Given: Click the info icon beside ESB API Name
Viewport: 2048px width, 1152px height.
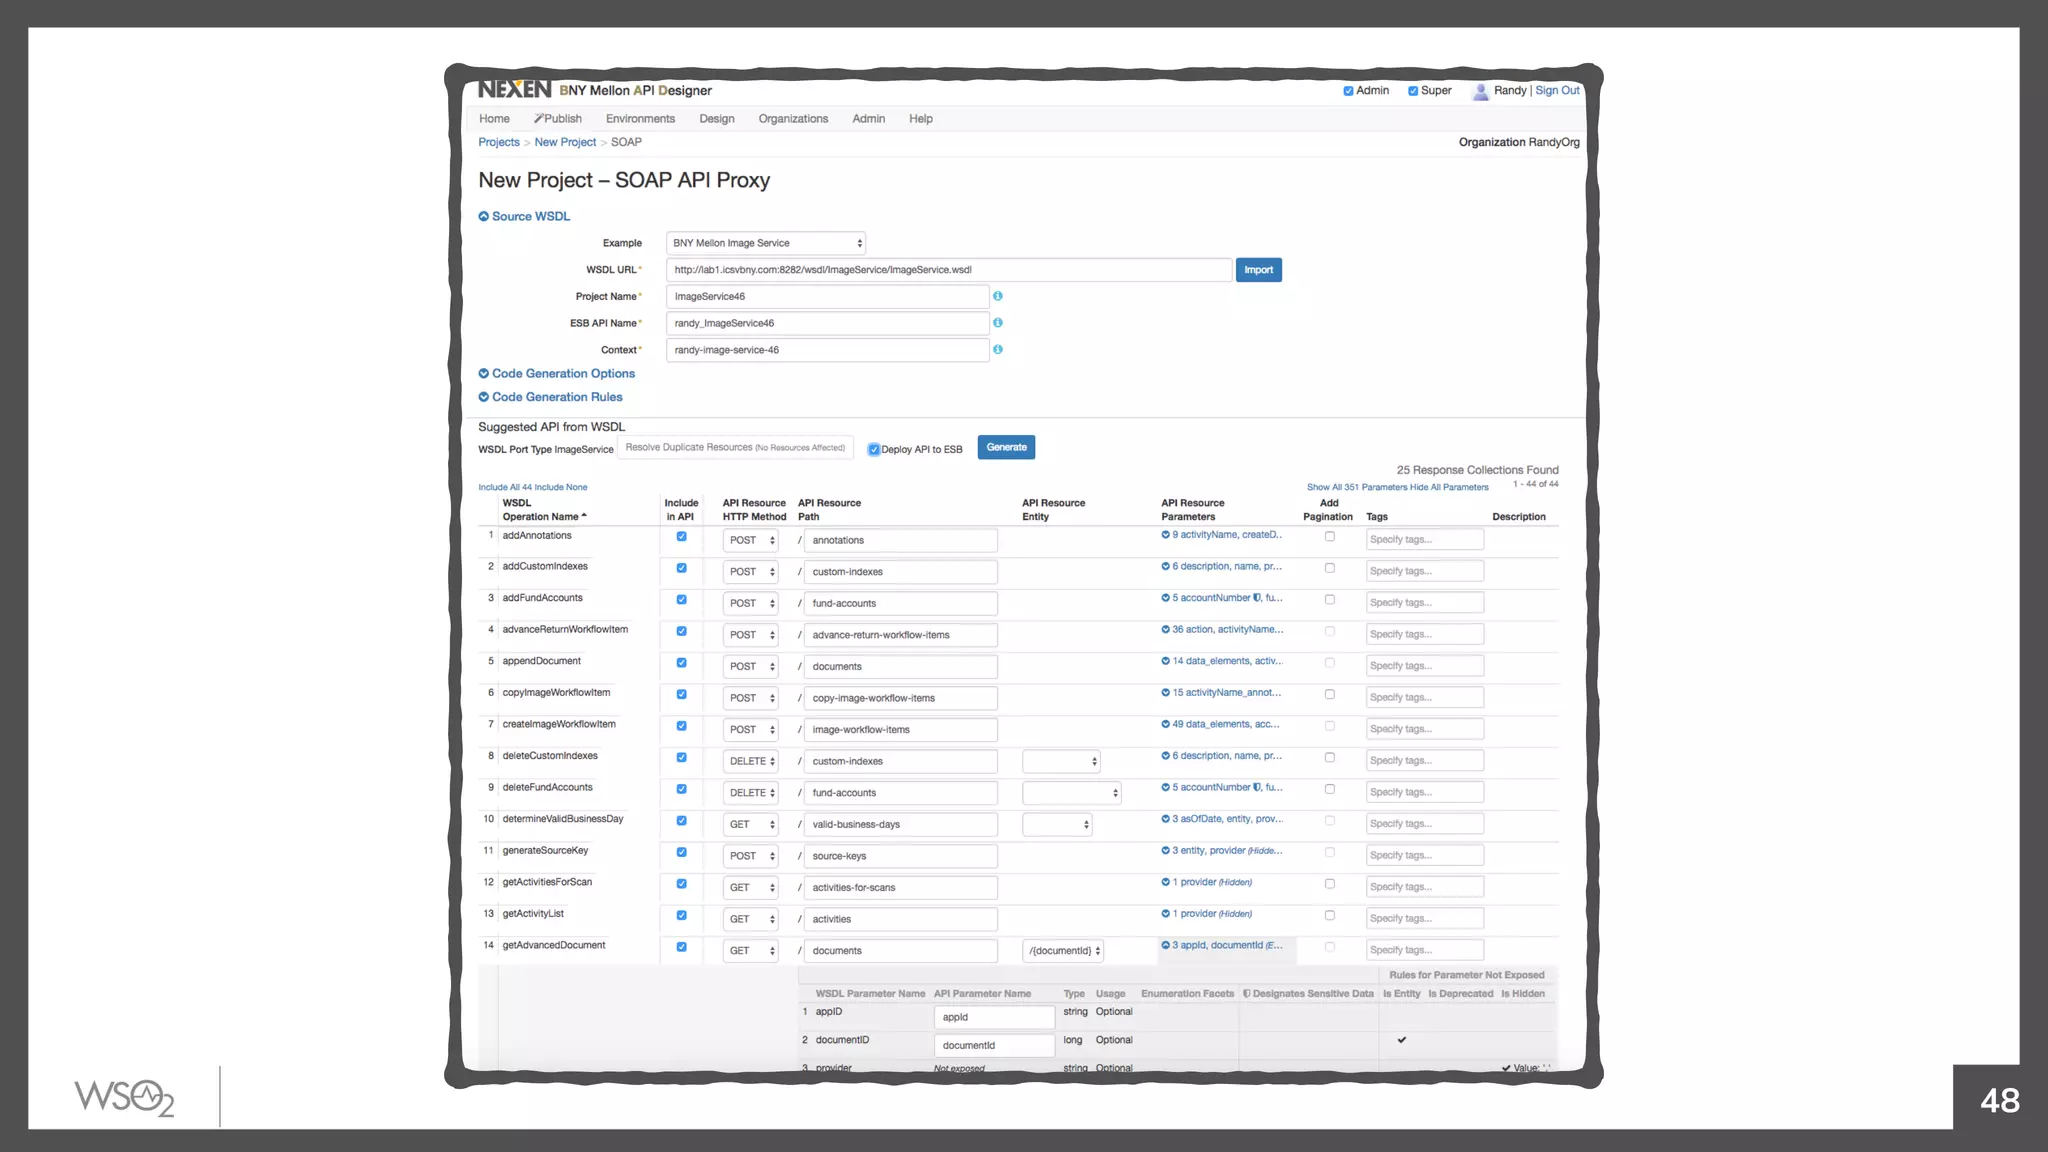Looking at the screenshot, I should 997,323.
